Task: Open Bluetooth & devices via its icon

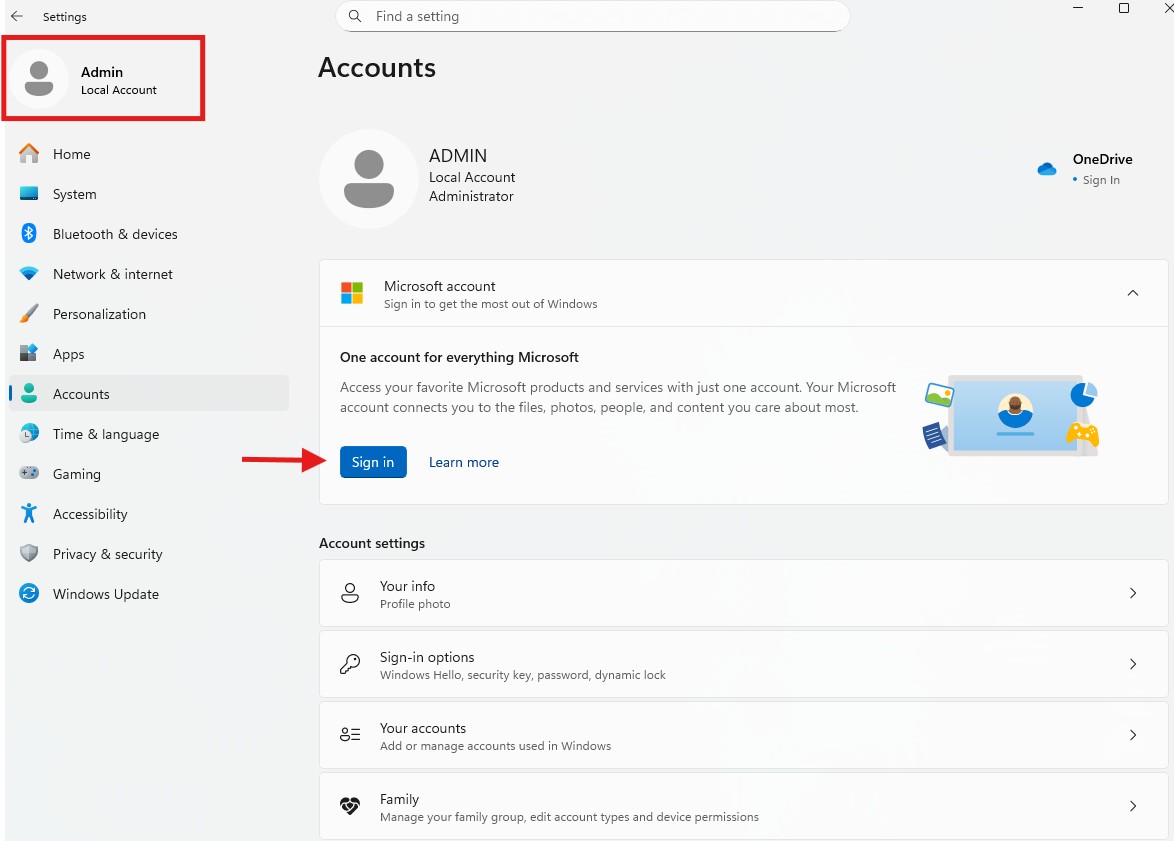Action: (x=29, y=234)
